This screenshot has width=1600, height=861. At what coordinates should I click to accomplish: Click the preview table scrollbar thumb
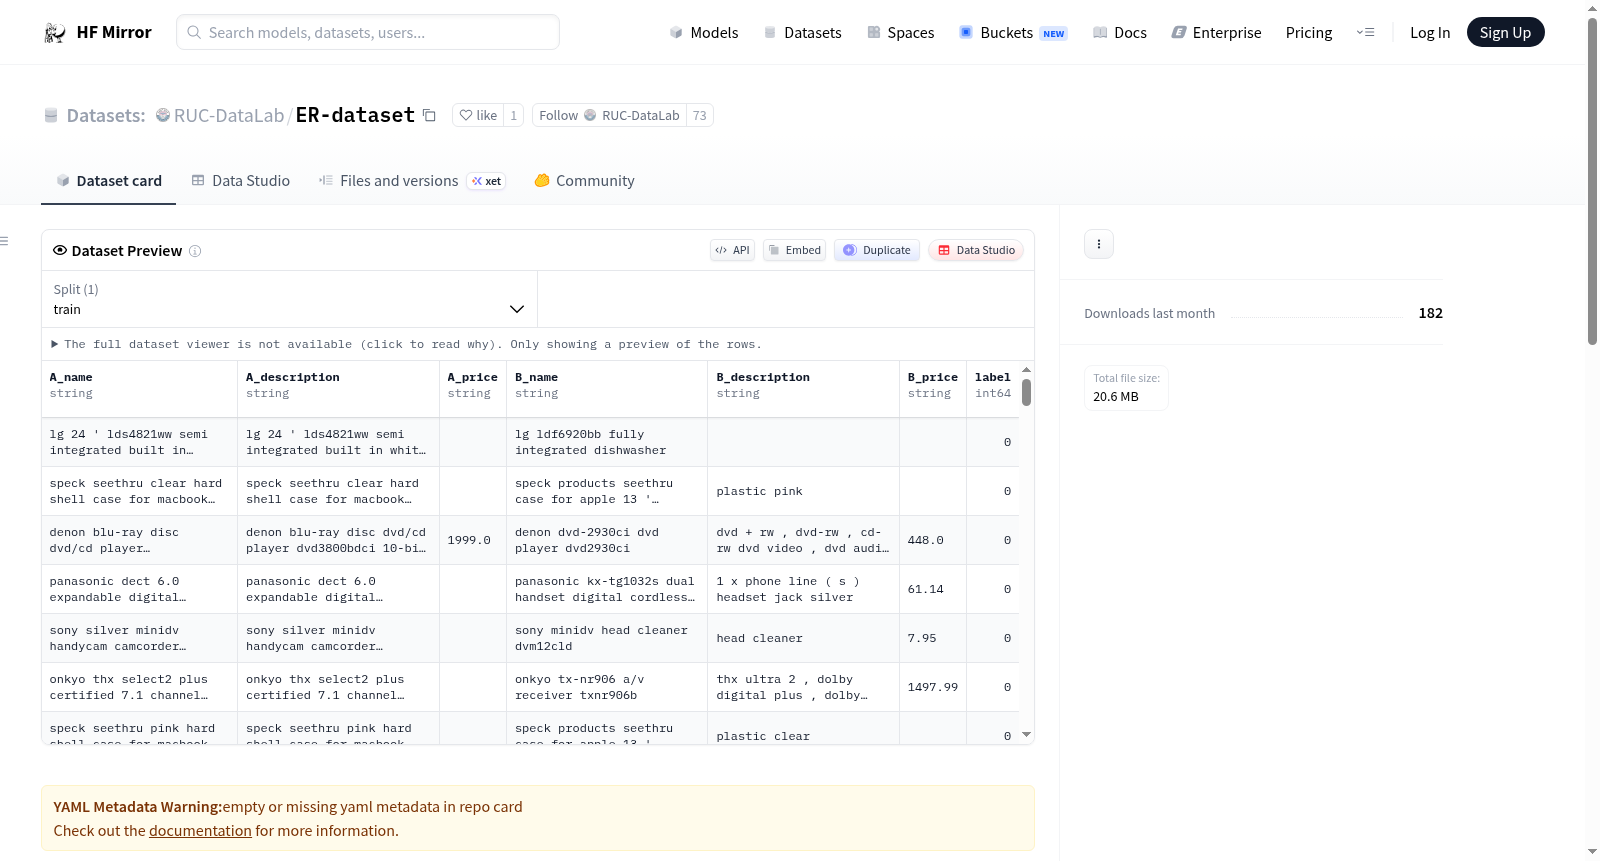[x=1026, y=392]
